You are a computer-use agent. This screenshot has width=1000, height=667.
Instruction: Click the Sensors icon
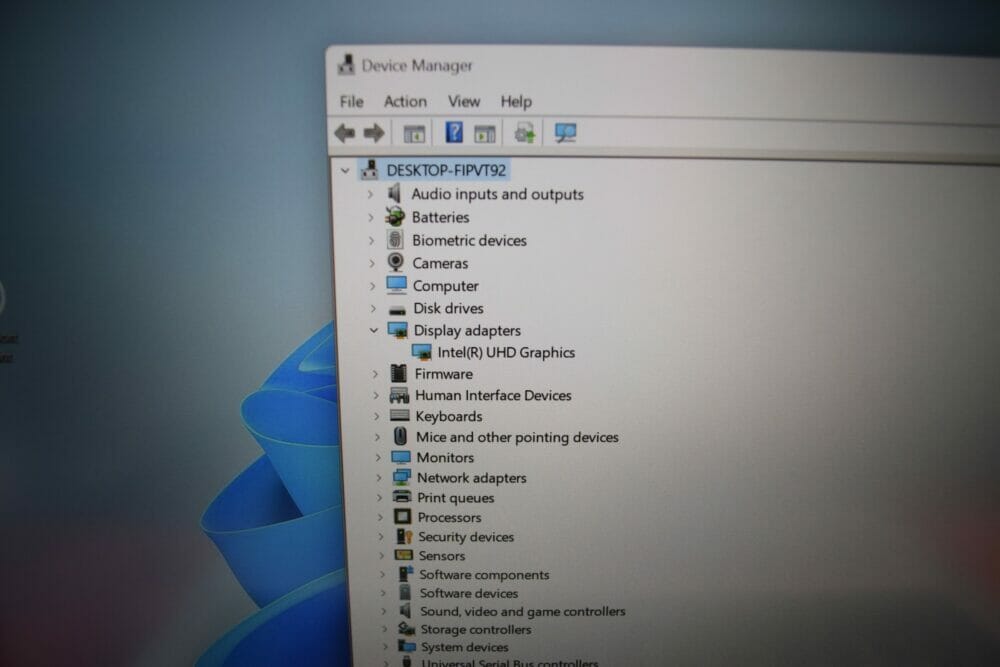(x=404, y=555)
